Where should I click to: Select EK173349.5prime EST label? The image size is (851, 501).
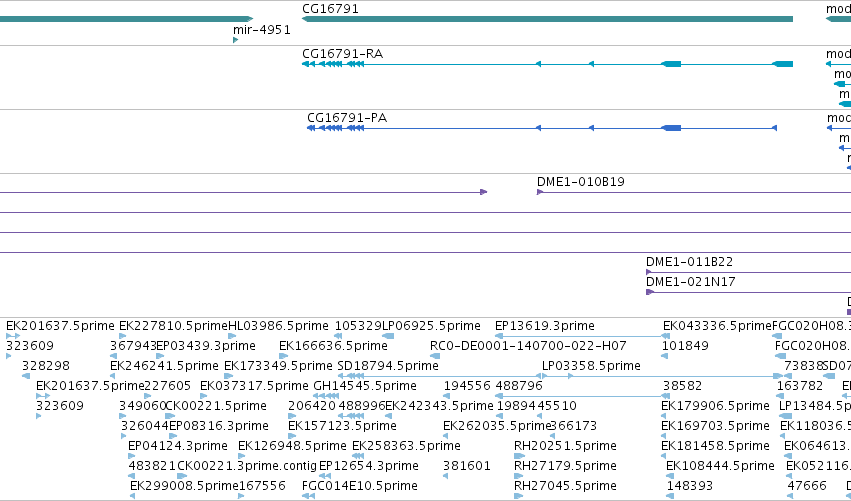(278, 366)
